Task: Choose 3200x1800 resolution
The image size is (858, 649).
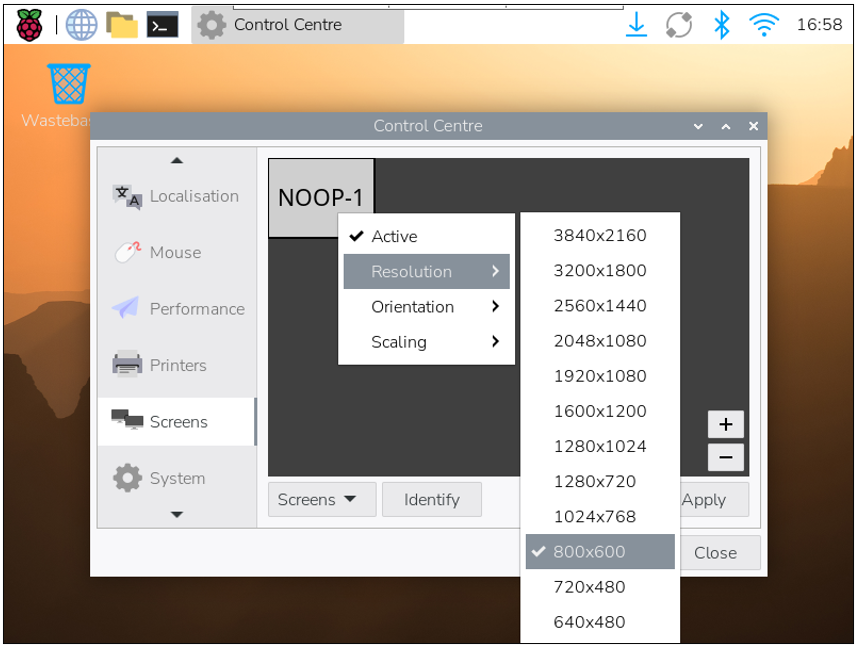Action: point(600,270)
